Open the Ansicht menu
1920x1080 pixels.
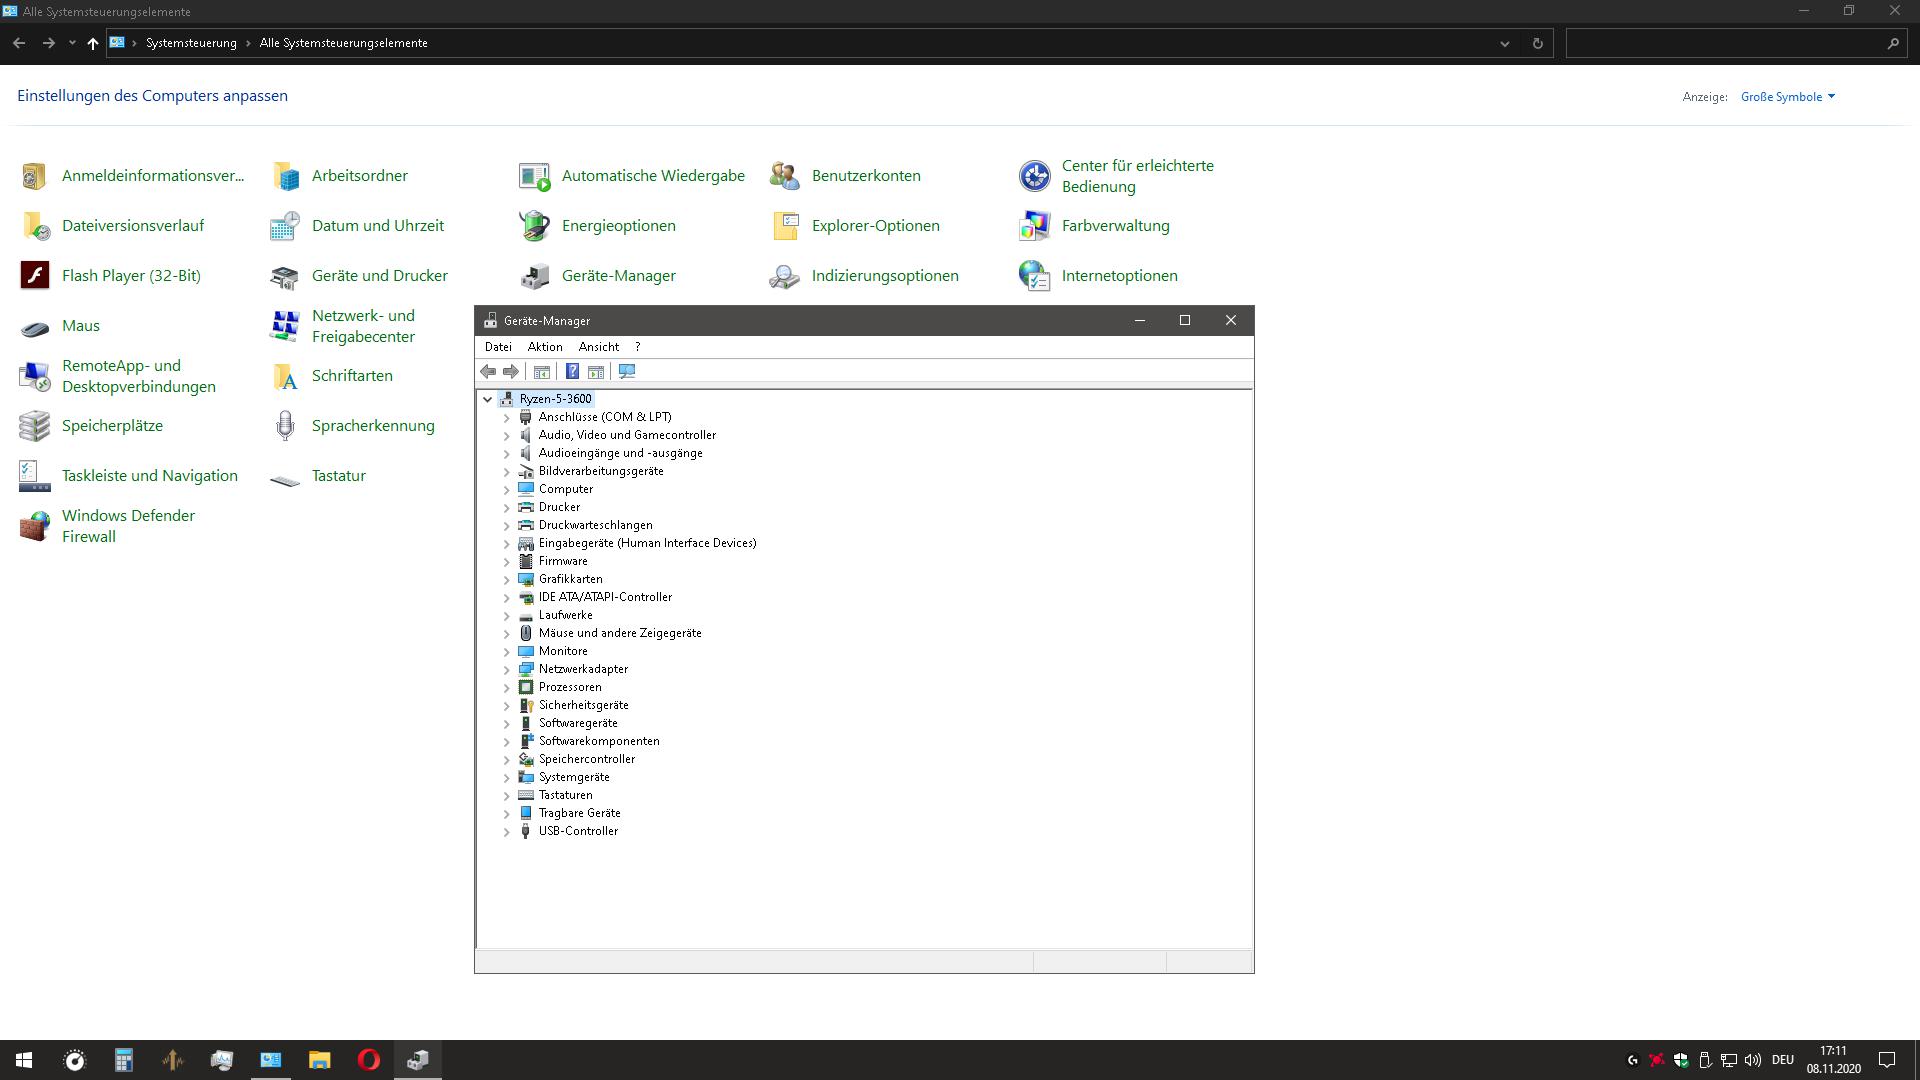point(598,347)
